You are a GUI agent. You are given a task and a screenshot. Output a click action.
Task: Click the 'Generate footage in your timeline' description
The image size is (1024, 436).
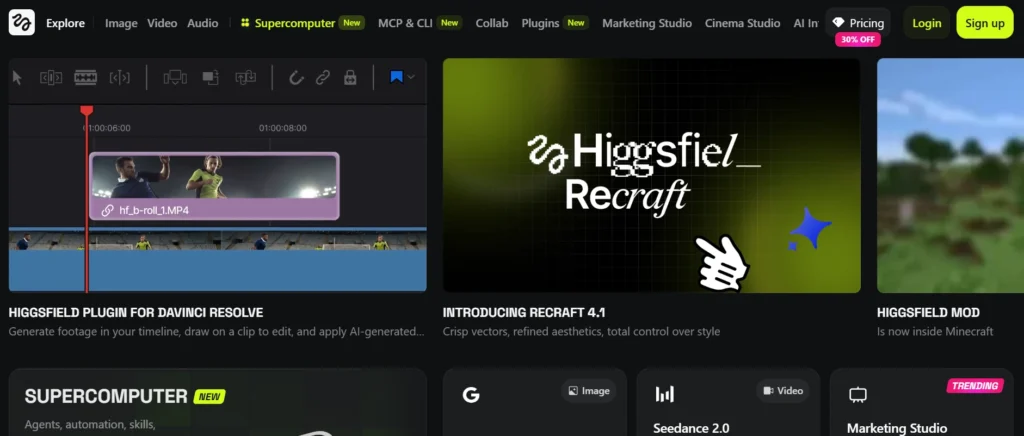[x=216, y=332]
